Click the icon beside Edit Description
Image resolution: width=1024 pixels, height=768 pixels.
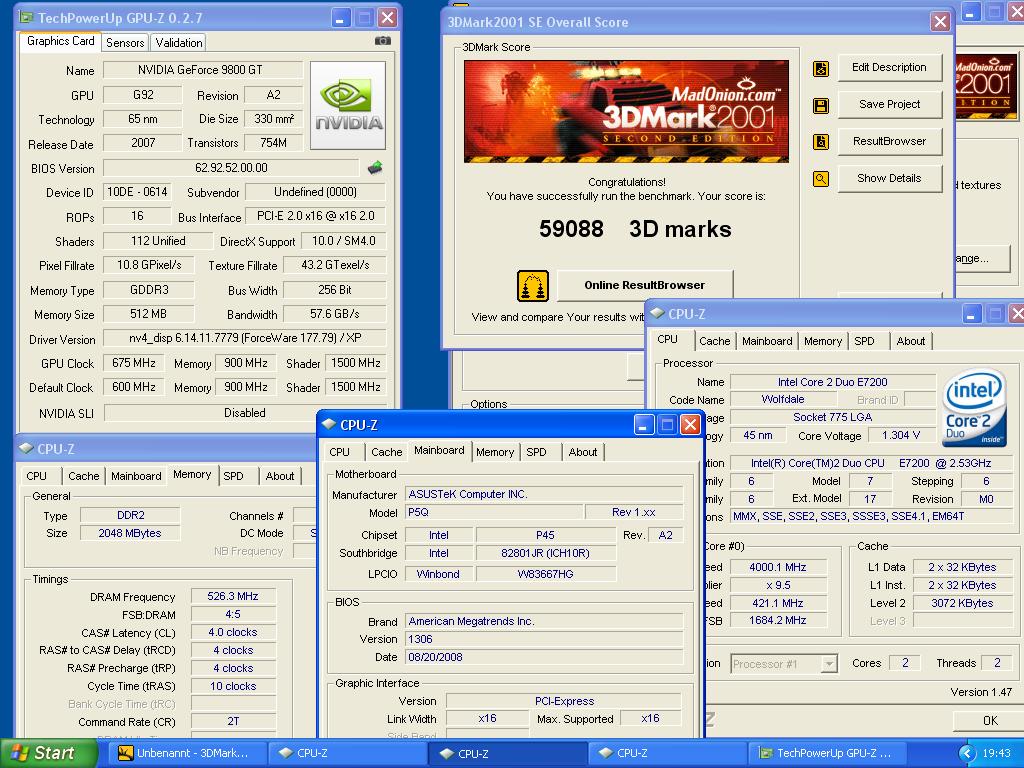tap(821, 68)
